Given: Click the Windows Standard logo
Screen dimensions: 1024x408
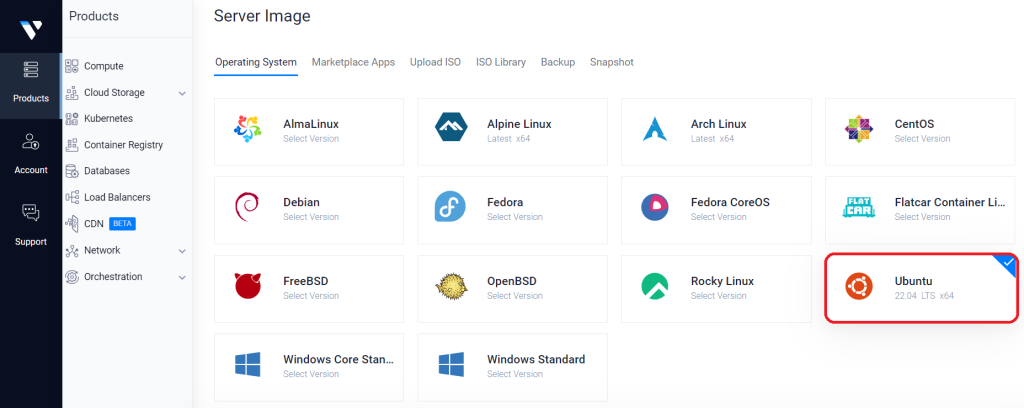Looking at the screenshot, I should click(451, 364).
